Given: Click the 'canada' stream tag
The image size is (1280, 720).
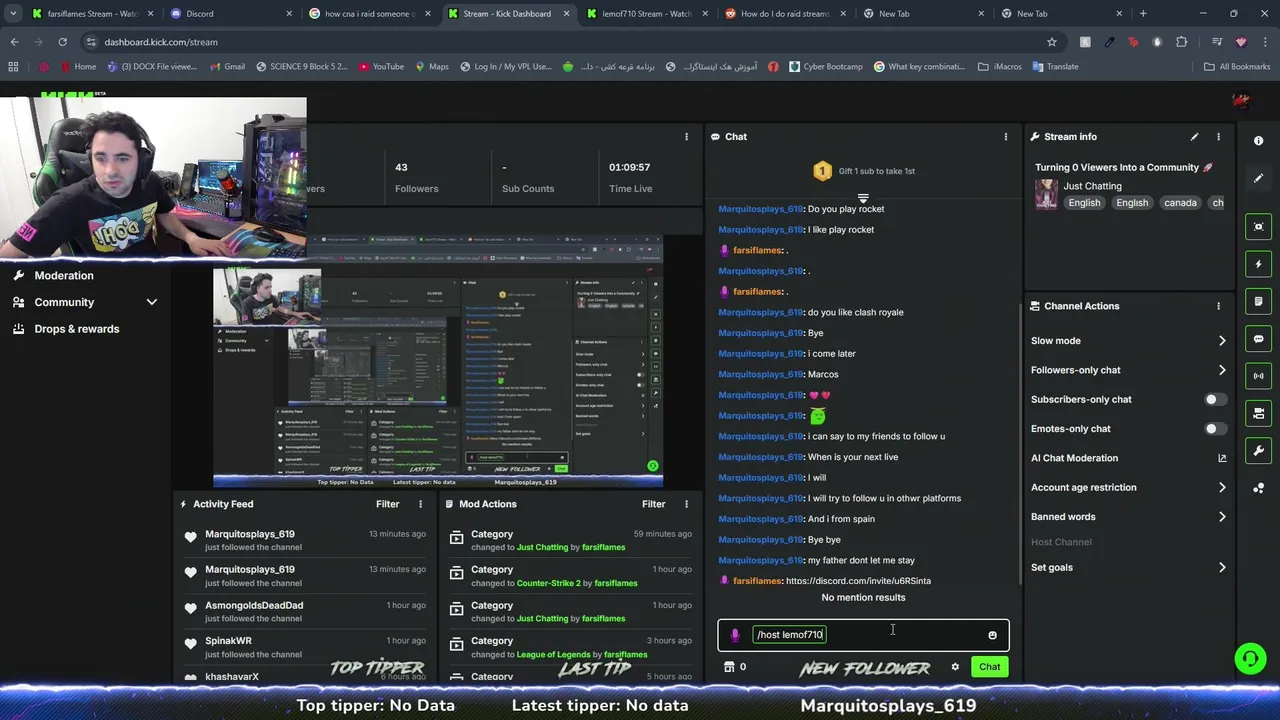Looking at the screenshot, I should 1180,203.
